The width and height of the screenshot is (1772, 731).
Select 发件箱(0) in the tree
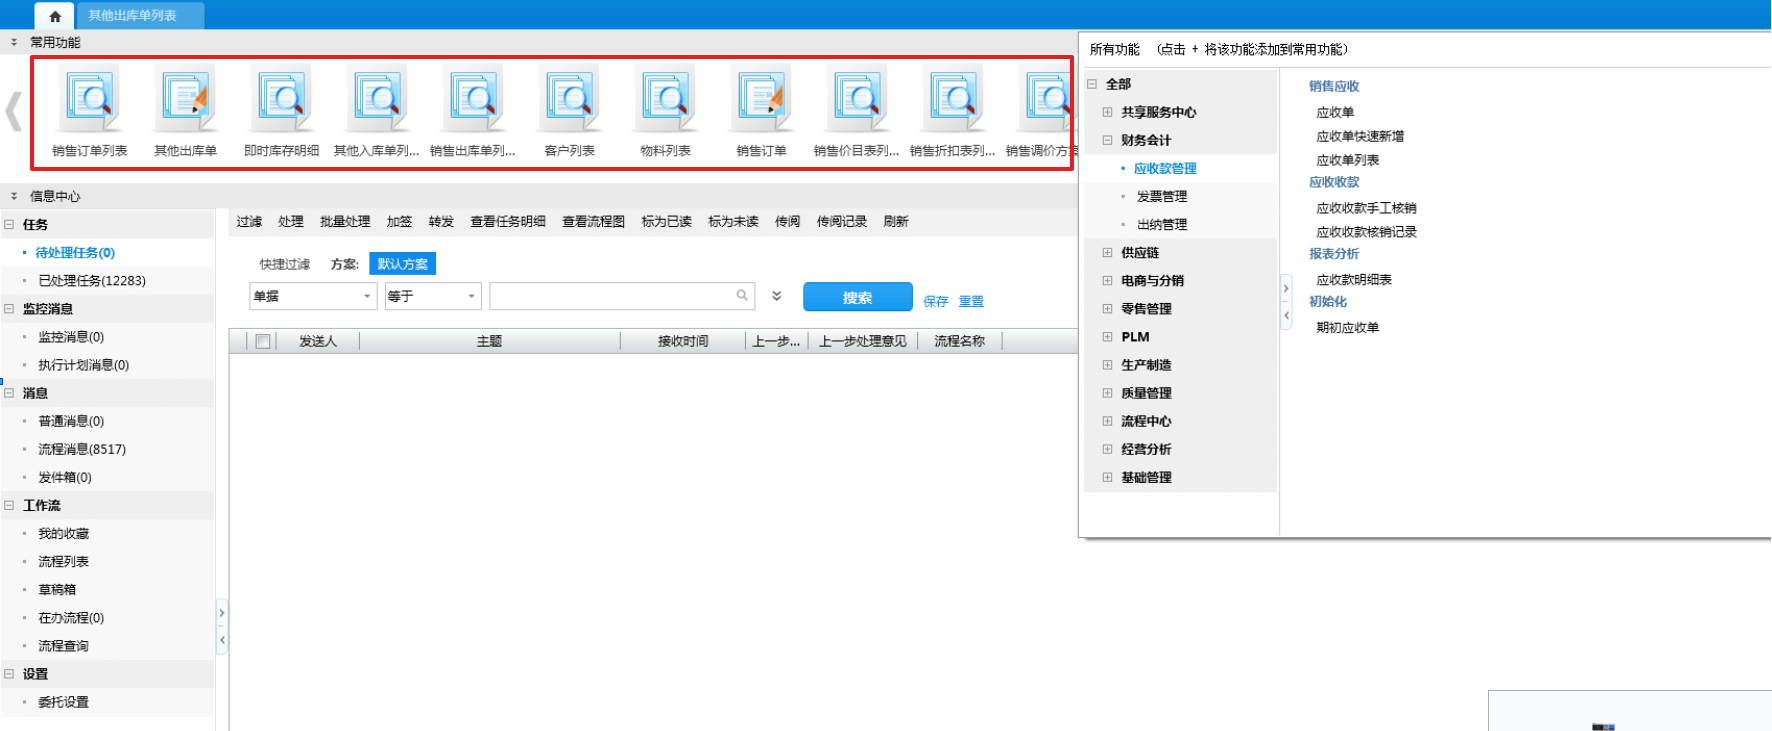point(65,477)
